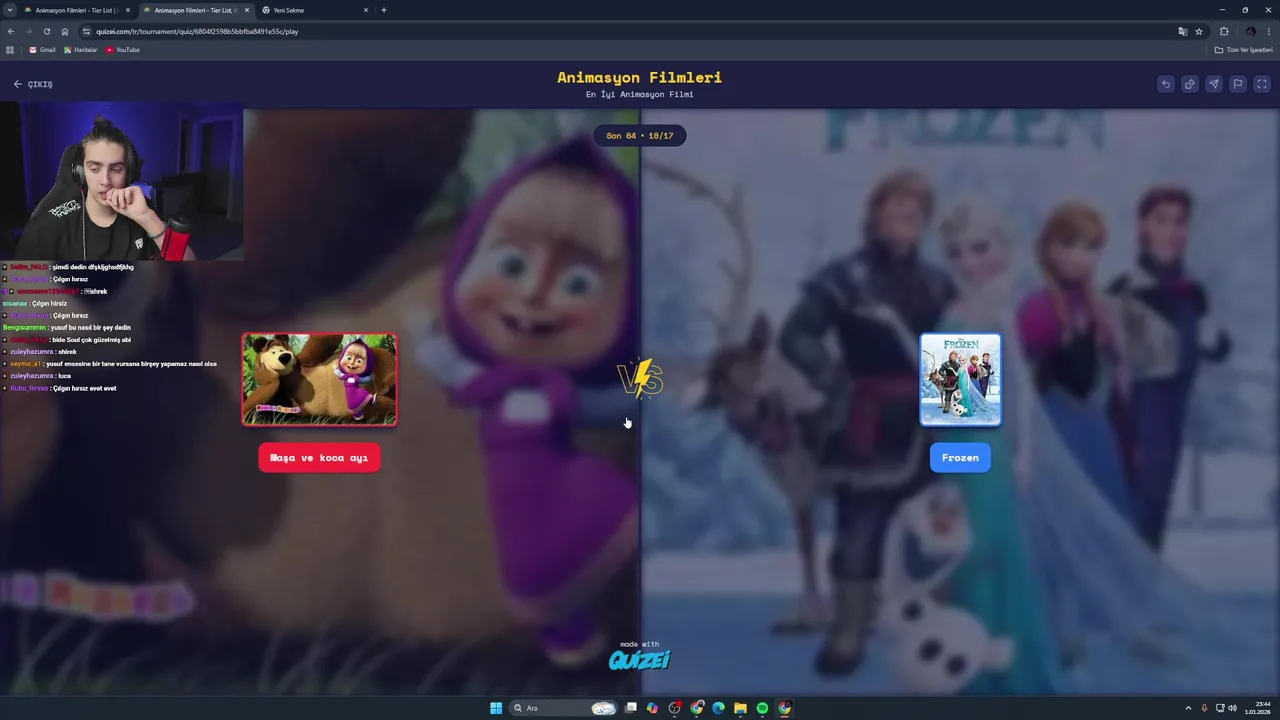Click the paper-plane share icon

pyautogui.click(x=1213, y=84)
